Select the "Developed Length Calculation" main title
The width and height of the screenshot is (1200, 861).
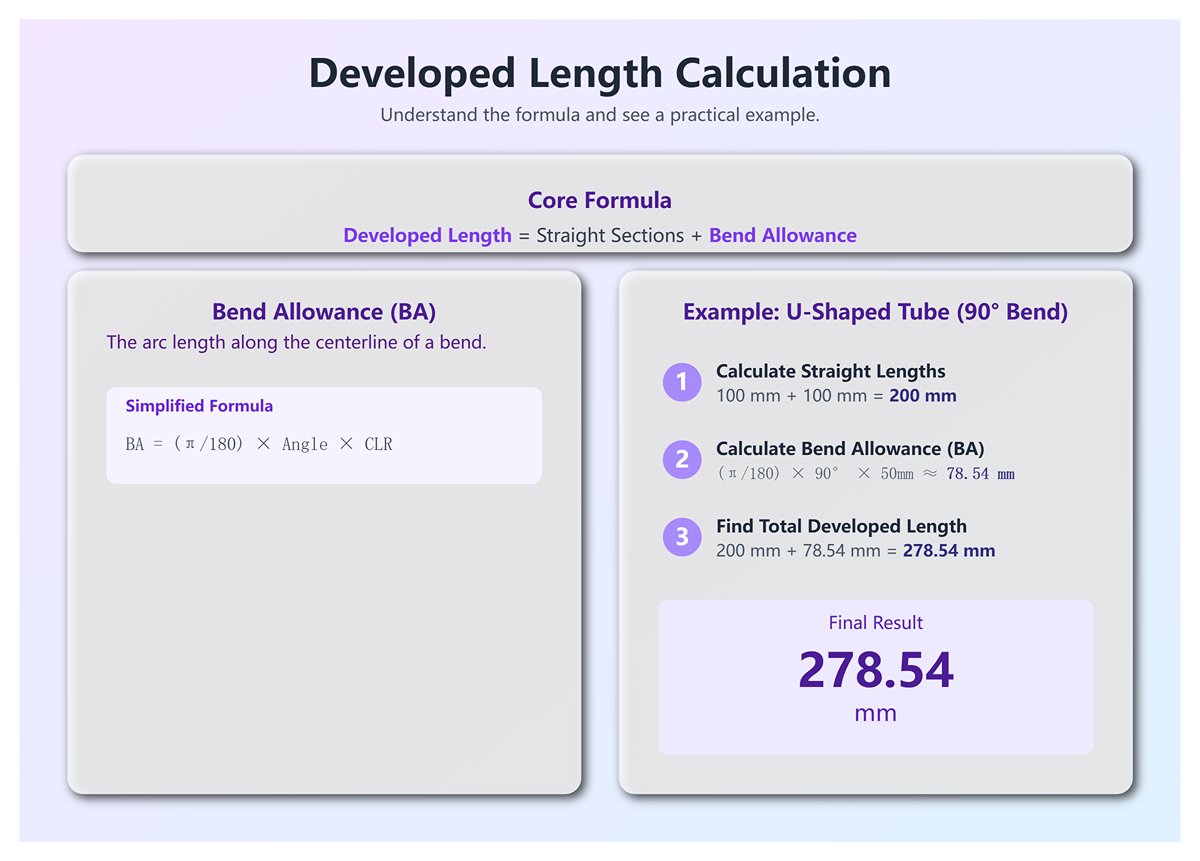point(599,74)
